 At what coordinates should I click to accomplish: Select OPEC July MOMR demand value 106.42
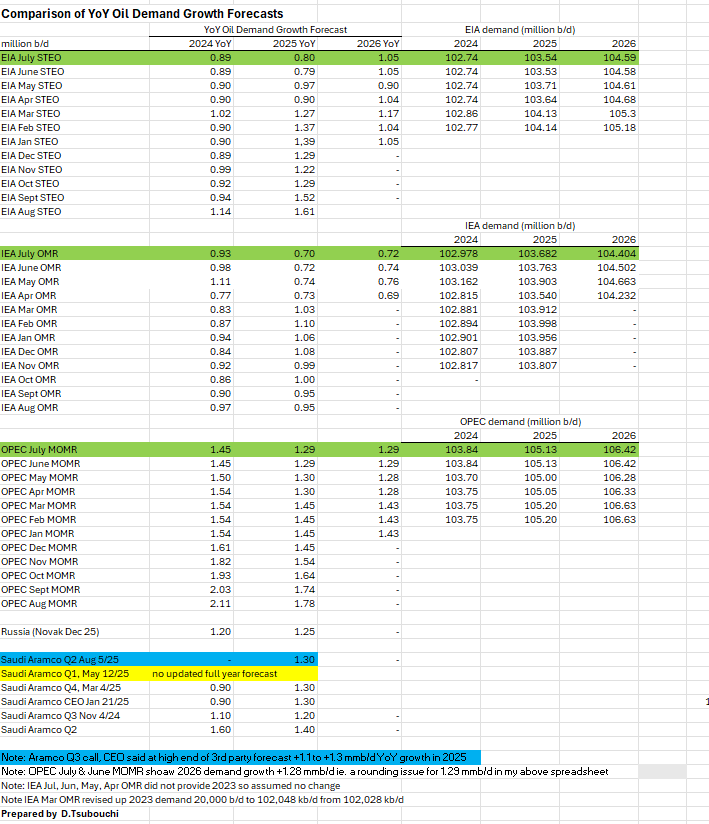(619, 450)
